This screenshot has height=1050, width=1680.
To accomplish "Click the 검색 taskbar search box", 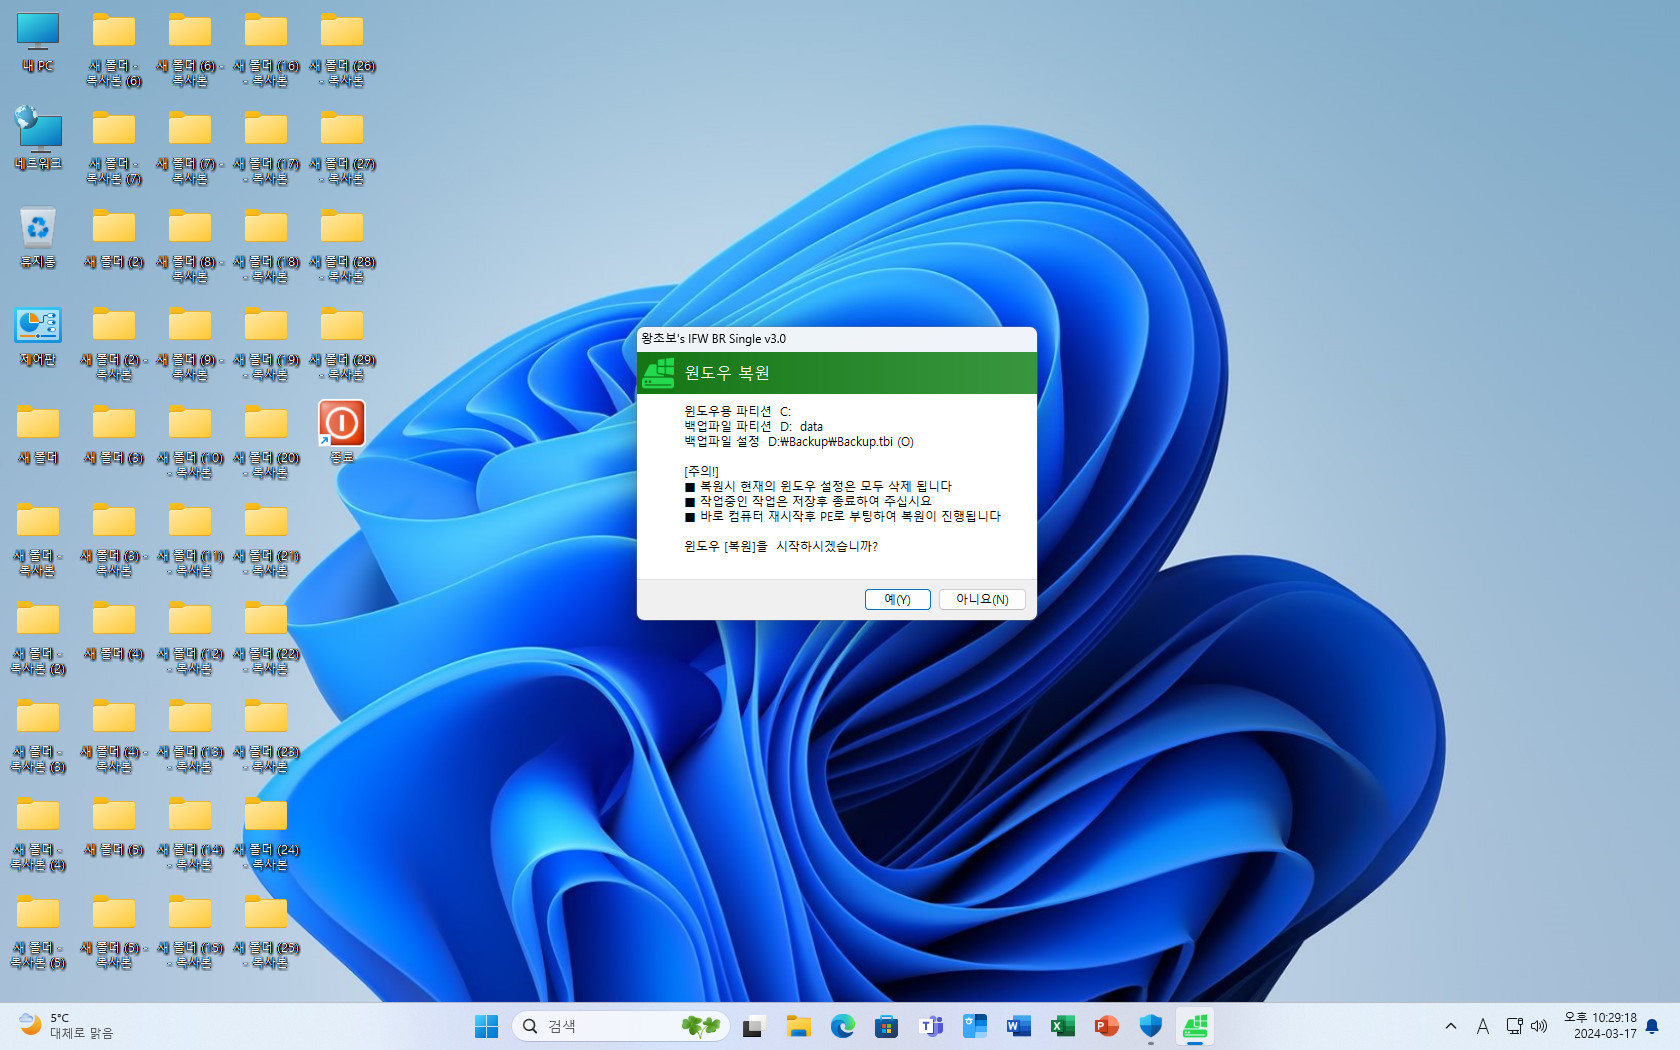I will [620, 1026].
